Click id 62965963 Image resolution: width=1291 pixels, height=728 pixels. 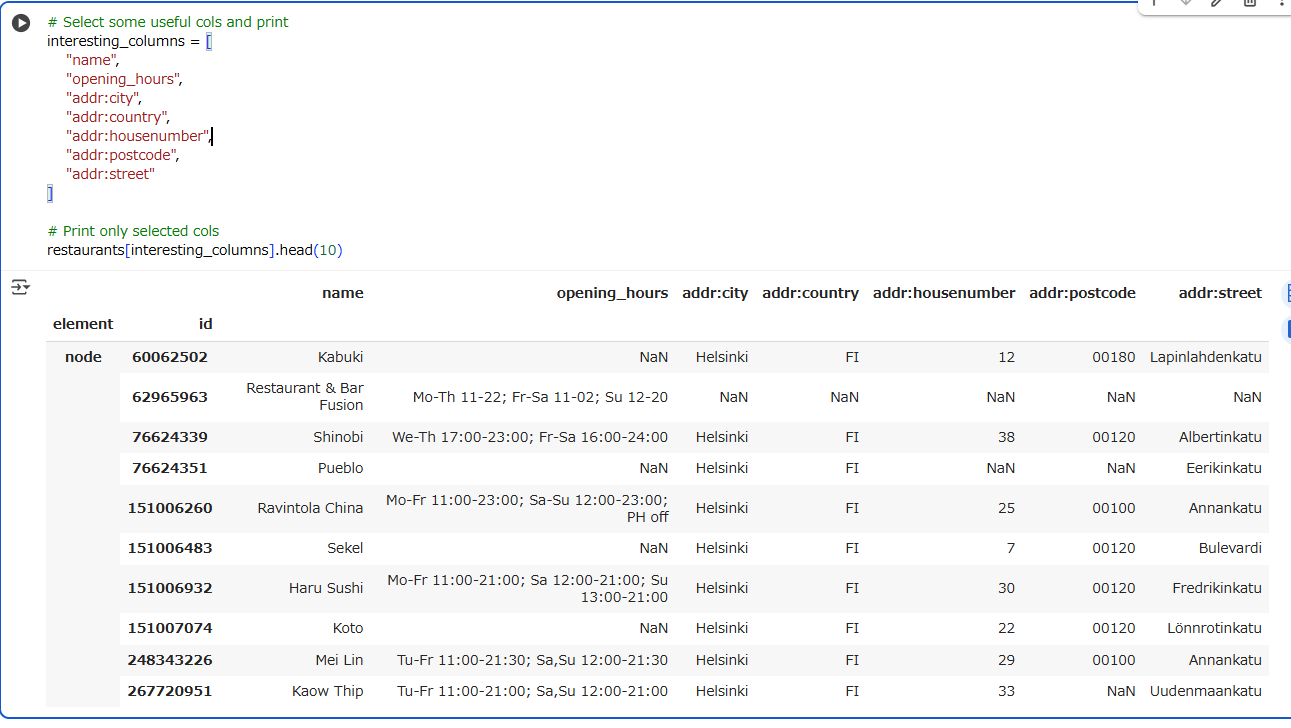pyautogui.click(x=170, y=397)
